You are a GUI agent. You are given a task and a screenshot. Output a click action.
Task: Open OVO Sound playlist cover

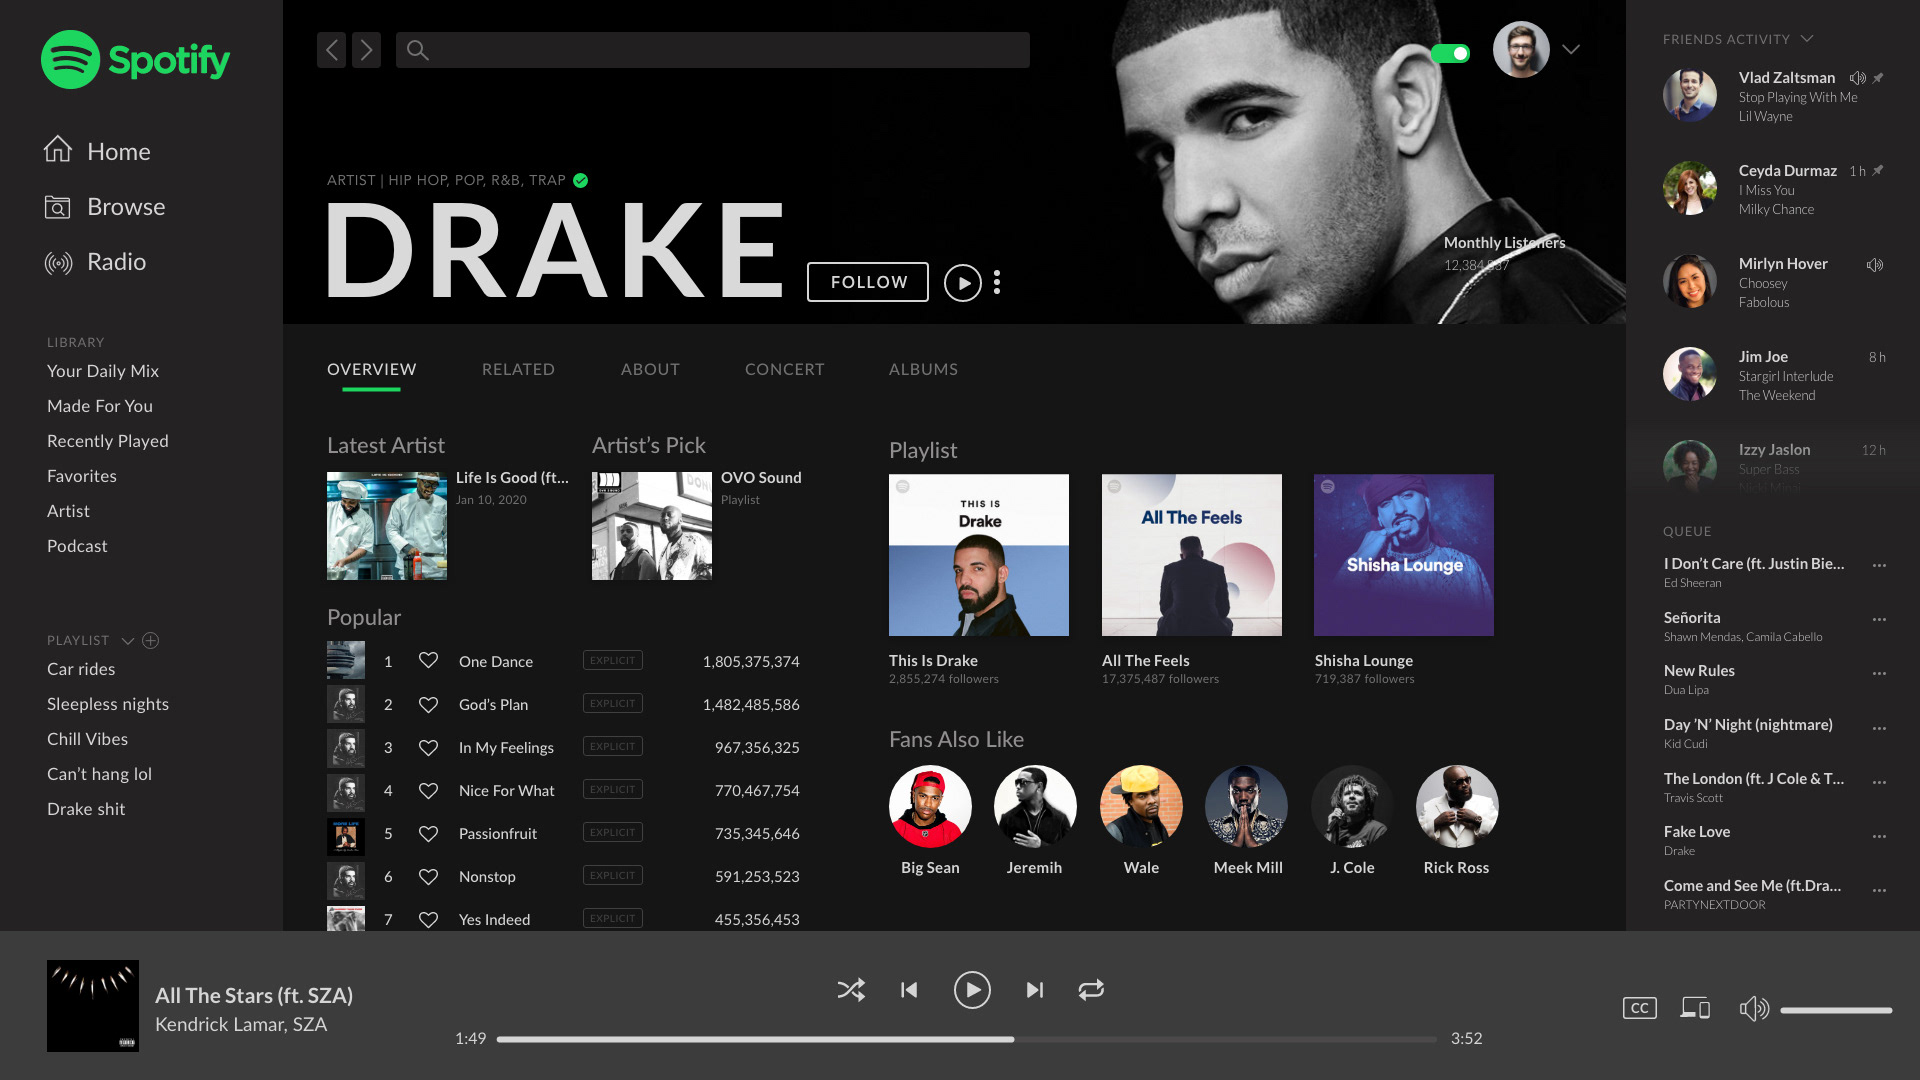click(652, 526)
